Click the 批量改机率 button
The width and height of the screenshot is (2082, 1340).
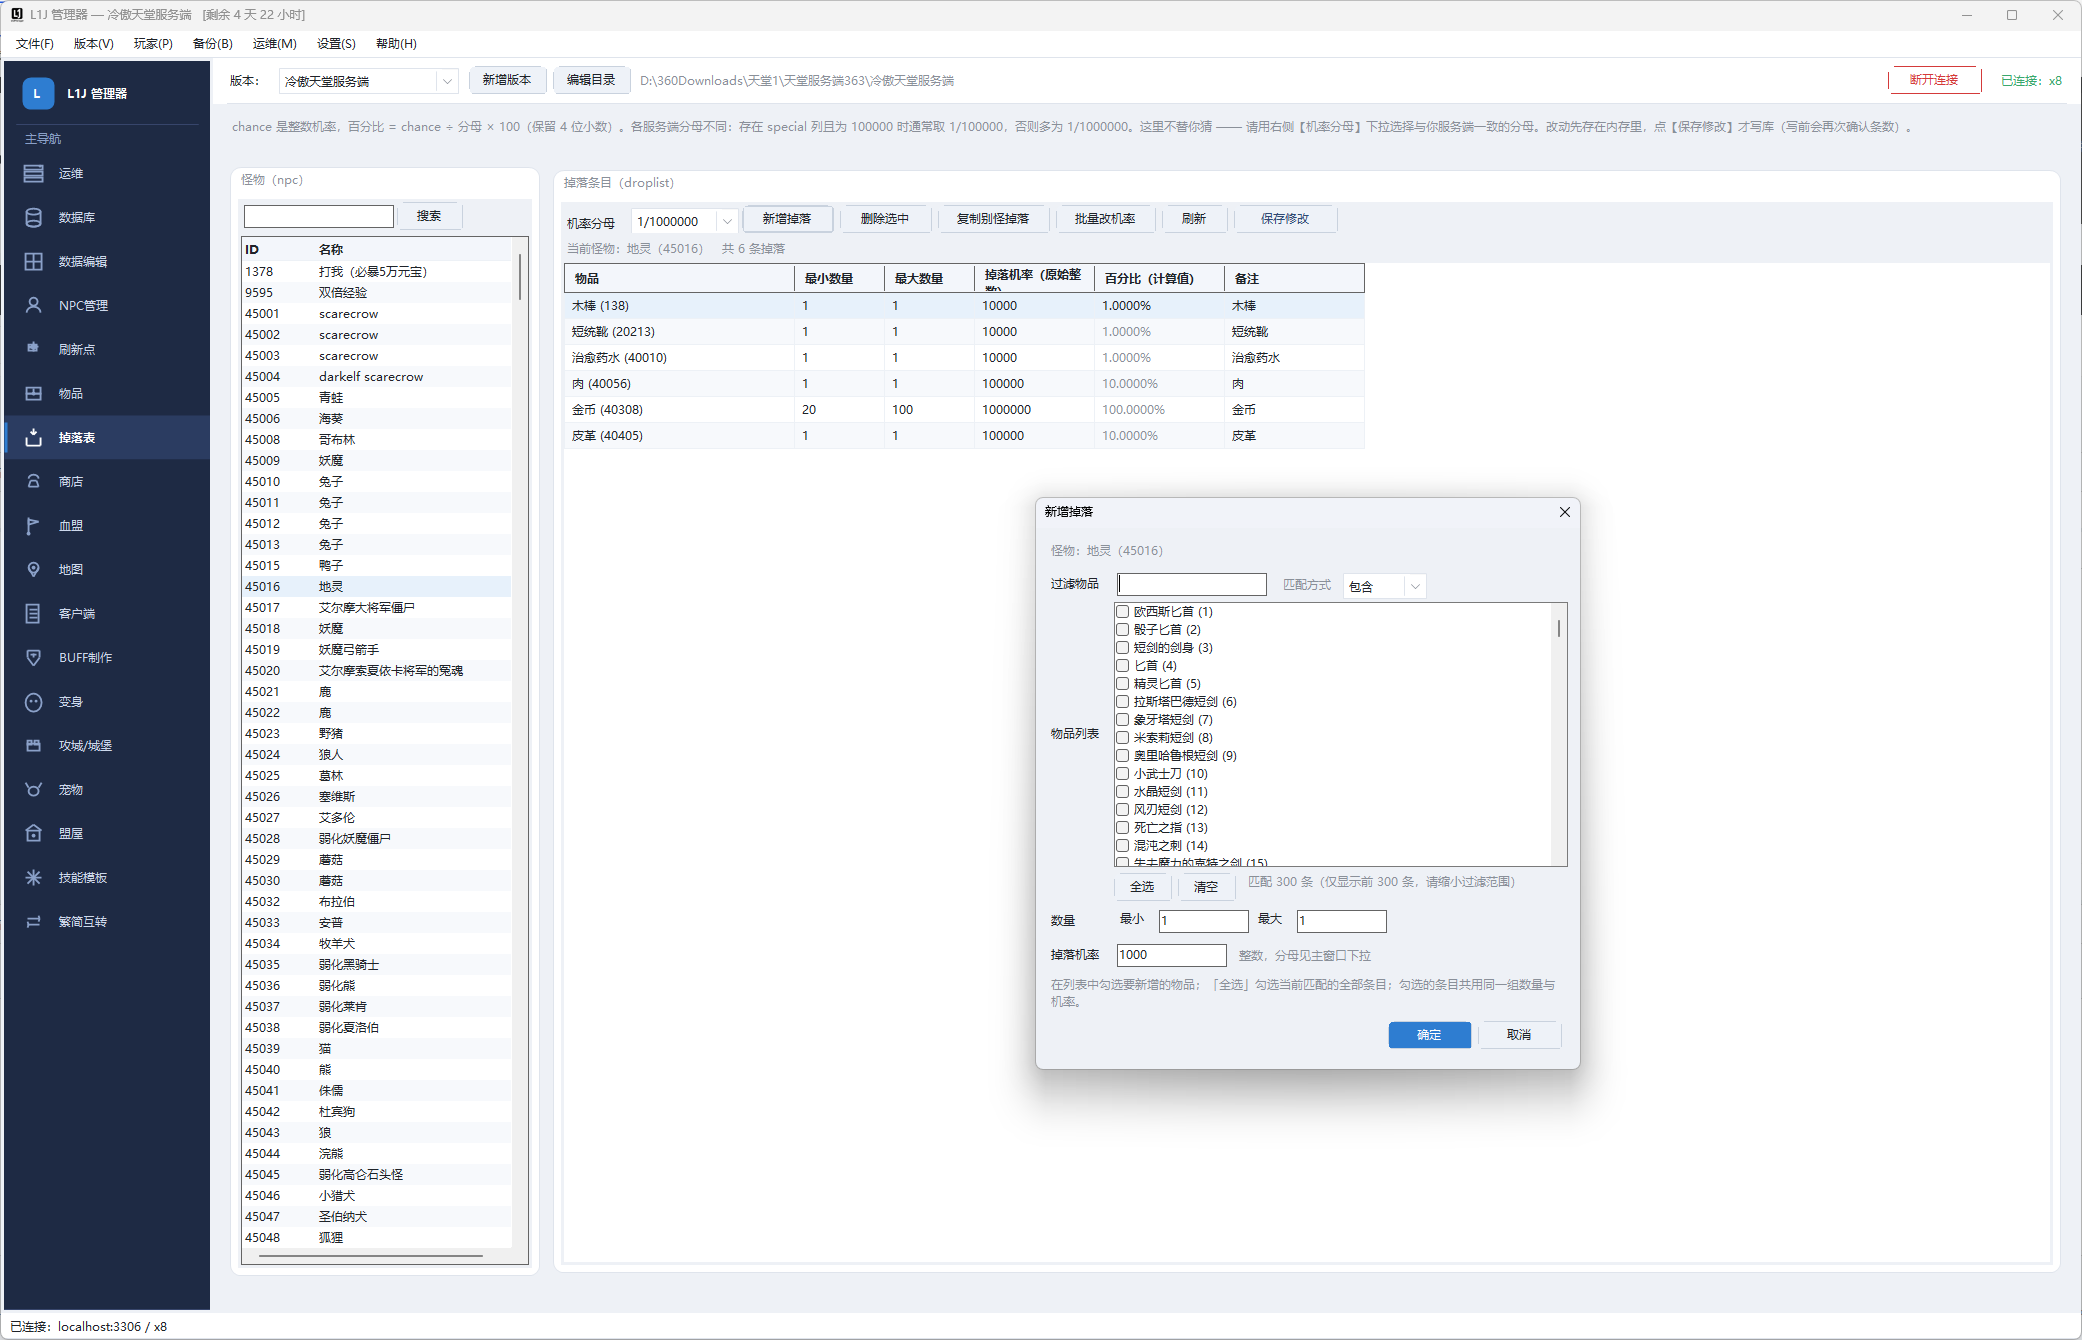(1105, 219)
